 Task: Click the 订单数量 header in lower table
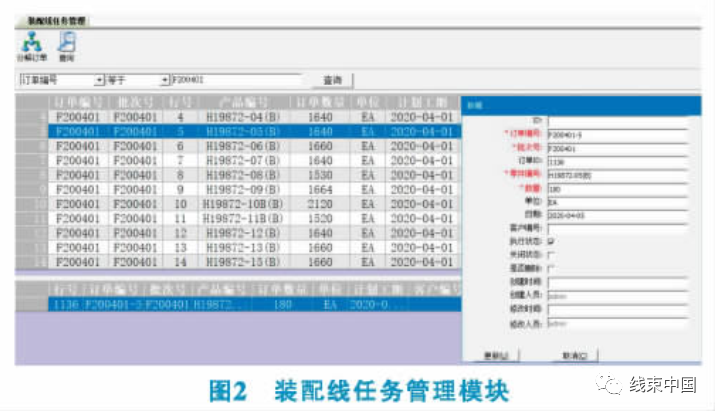coord(282,290)
